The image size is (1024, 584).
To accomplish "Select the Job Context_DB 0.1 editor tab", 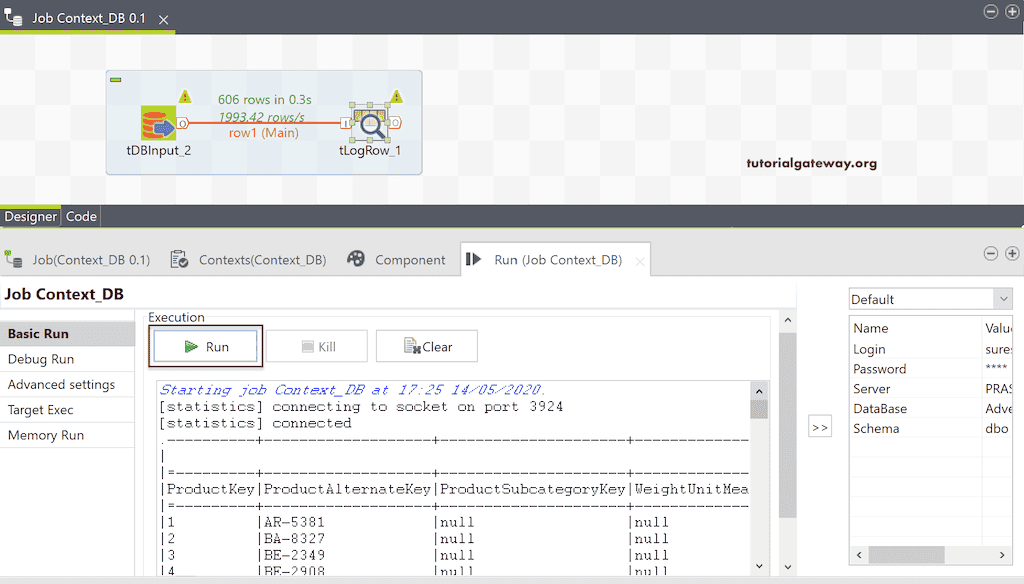I will click(88, 18).
